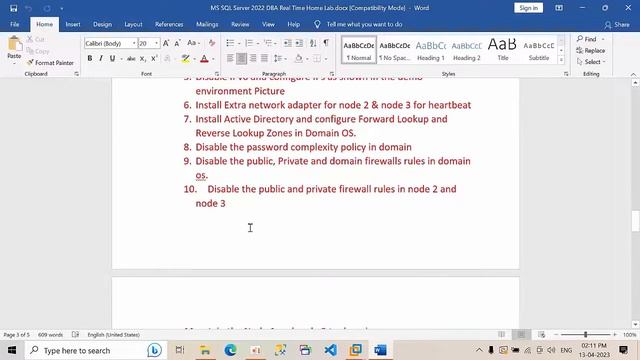The image size is (640, 360).
Task: Apply the Title style
Action: [x=502, y=50]
